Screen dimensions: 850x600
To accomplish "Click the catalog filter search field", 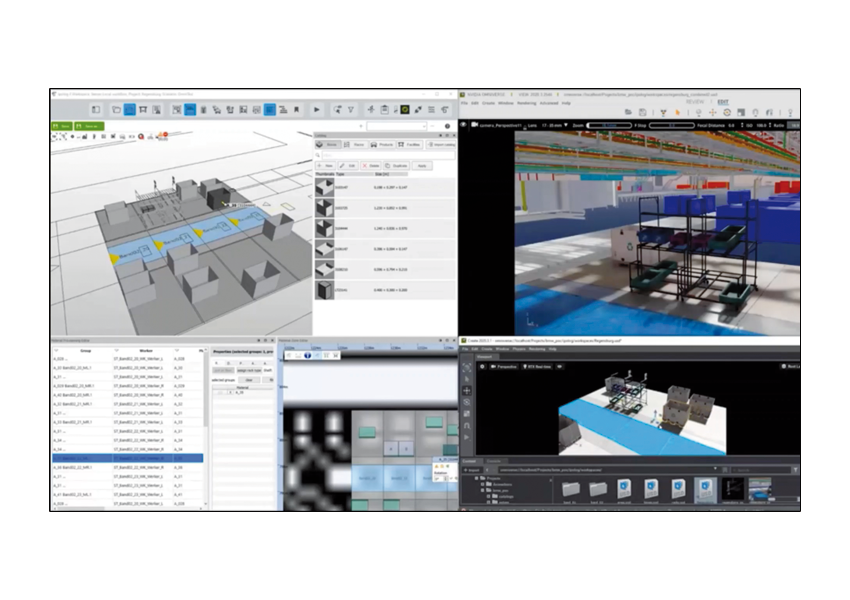I will coord(388,155).
